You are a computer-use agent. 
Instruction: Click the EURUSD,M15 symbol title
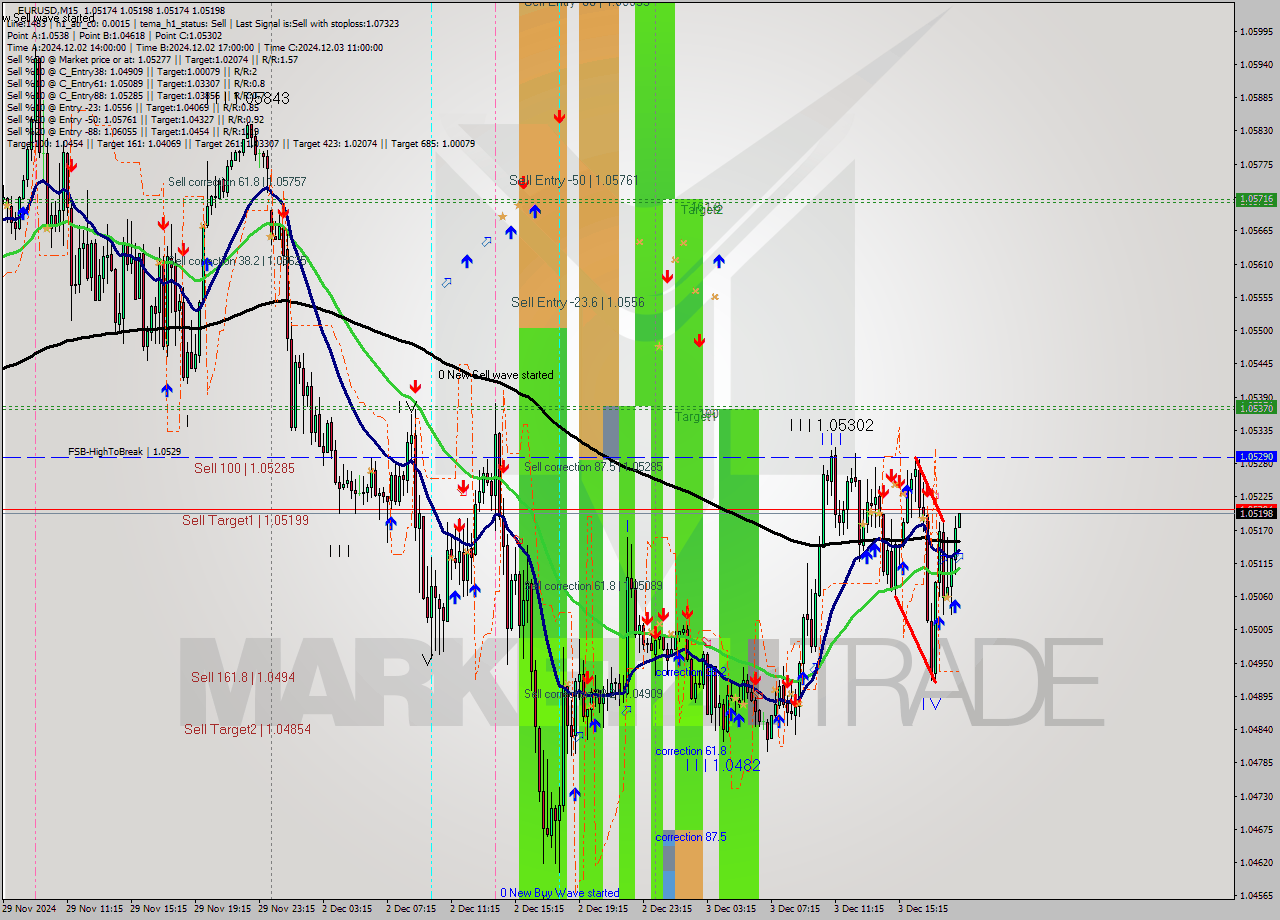(x=48, y=10)
